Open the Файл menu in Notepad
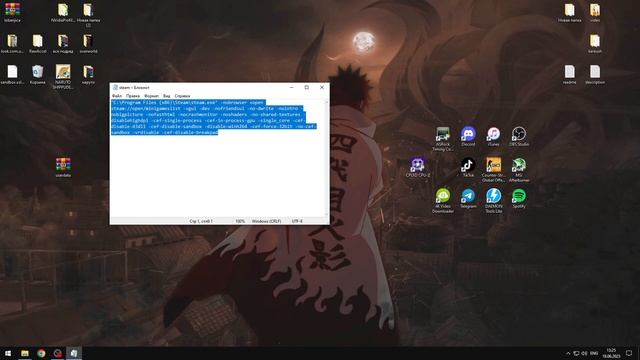 117,96
